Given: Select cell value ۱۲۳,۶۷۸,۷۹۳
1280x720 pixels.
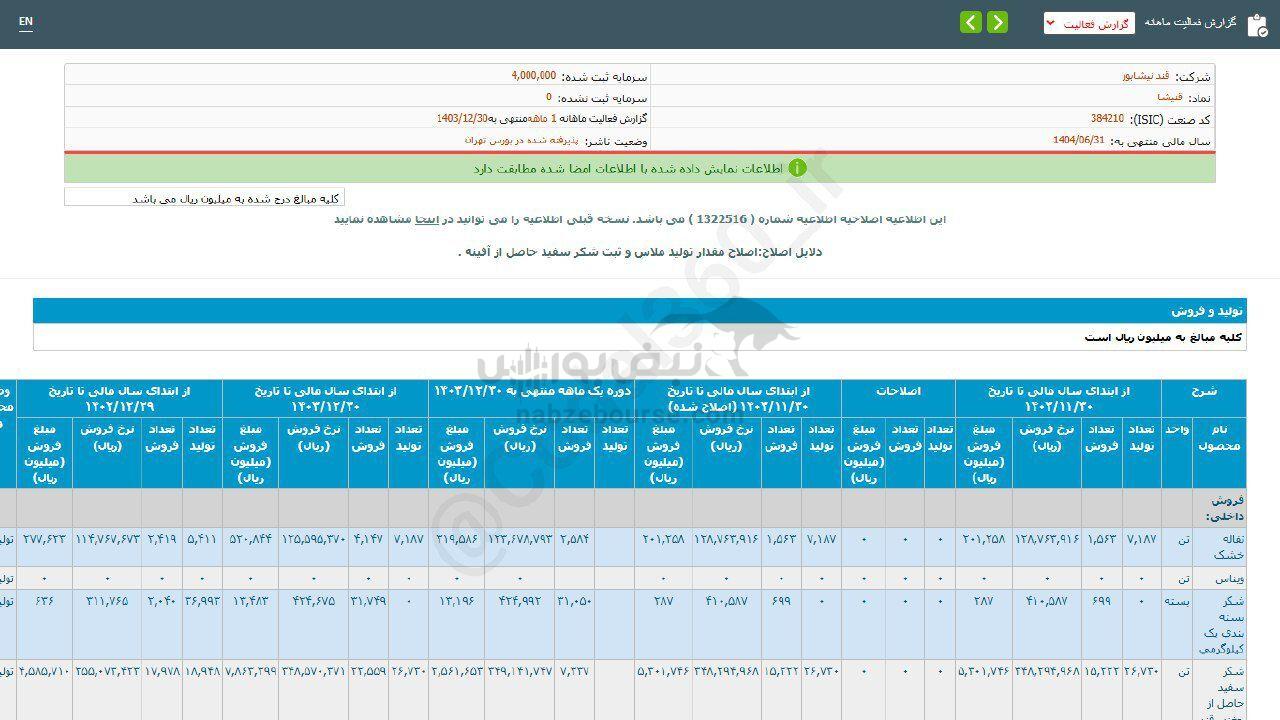Looking at the screenshot, I should (x=521, y=538).
